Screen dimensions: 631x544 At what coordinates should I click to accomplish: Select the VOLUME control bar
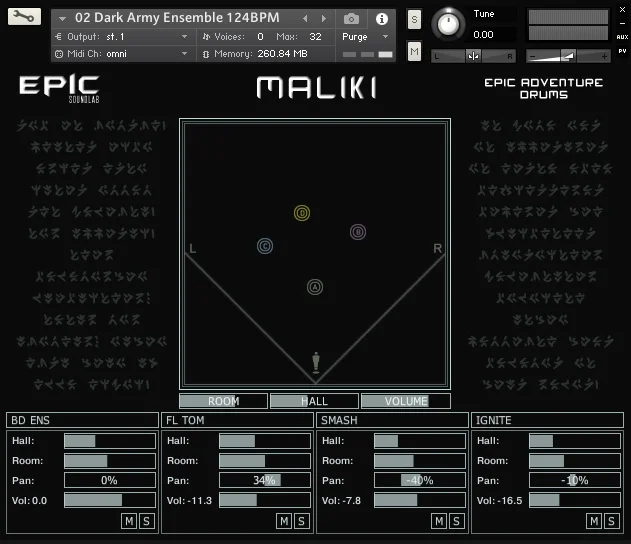pyautogui.click(x=406, y=401)
